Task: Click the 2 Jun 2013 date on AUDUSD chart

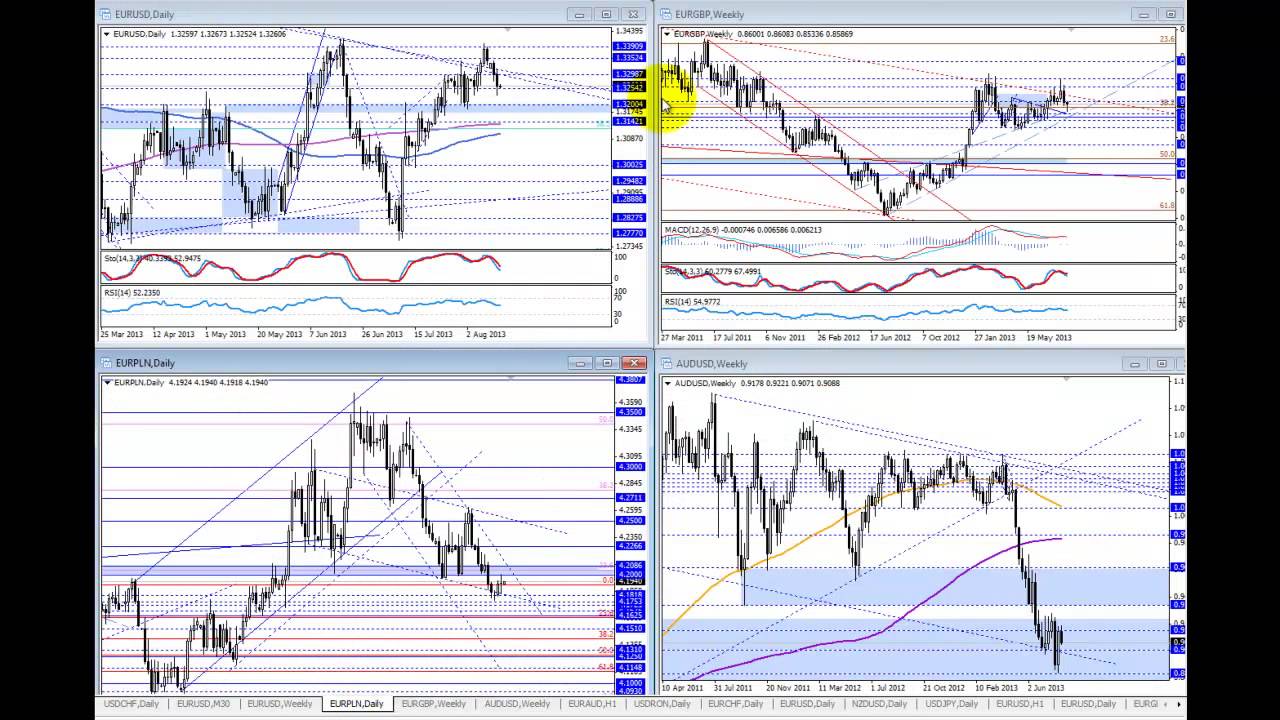Action: click(x=1046, y=687)
